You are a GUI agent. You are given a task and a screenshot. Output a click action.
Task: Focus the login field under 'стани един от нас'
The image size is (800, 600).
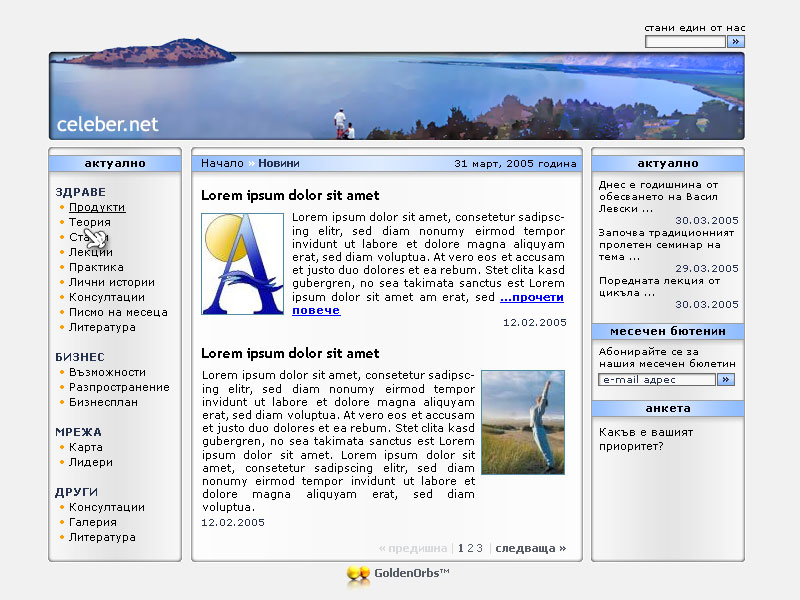point(685,42)
